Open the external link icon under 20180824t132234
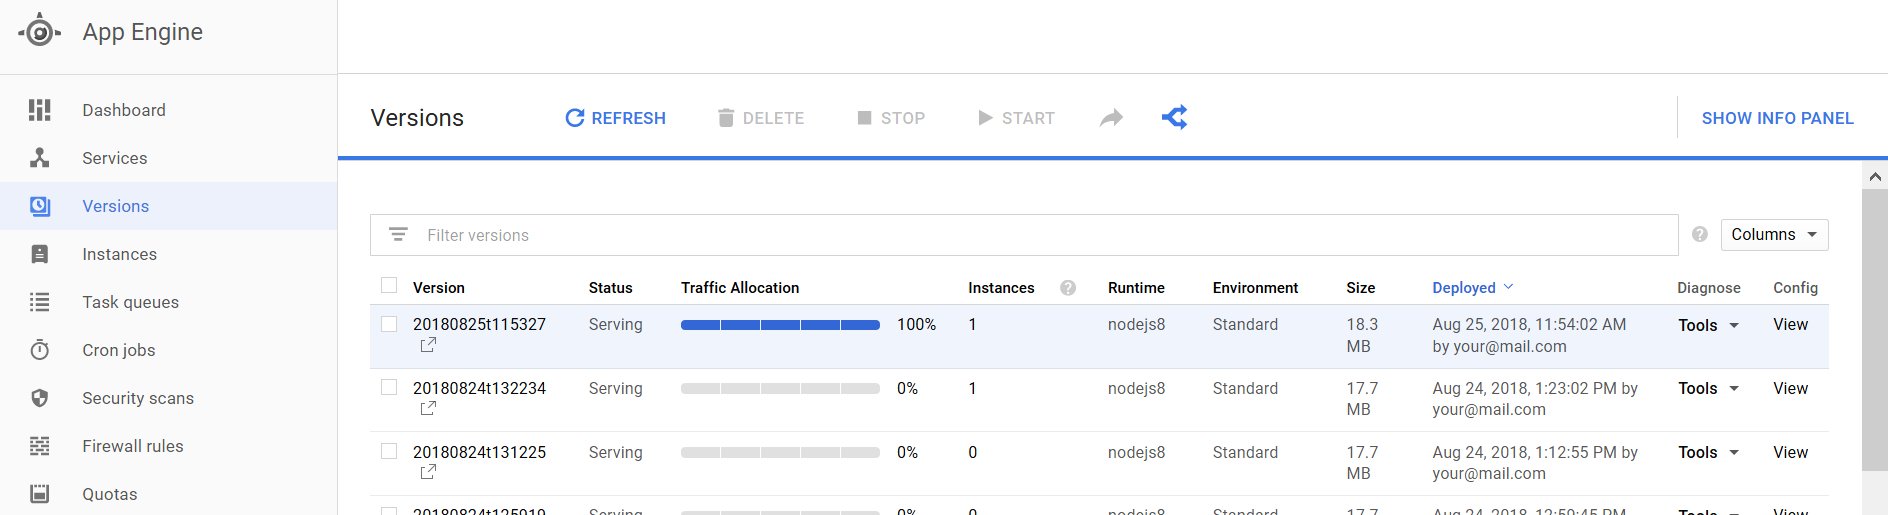The width and height of the screenshot is (1888, 515). click(428, 408)
